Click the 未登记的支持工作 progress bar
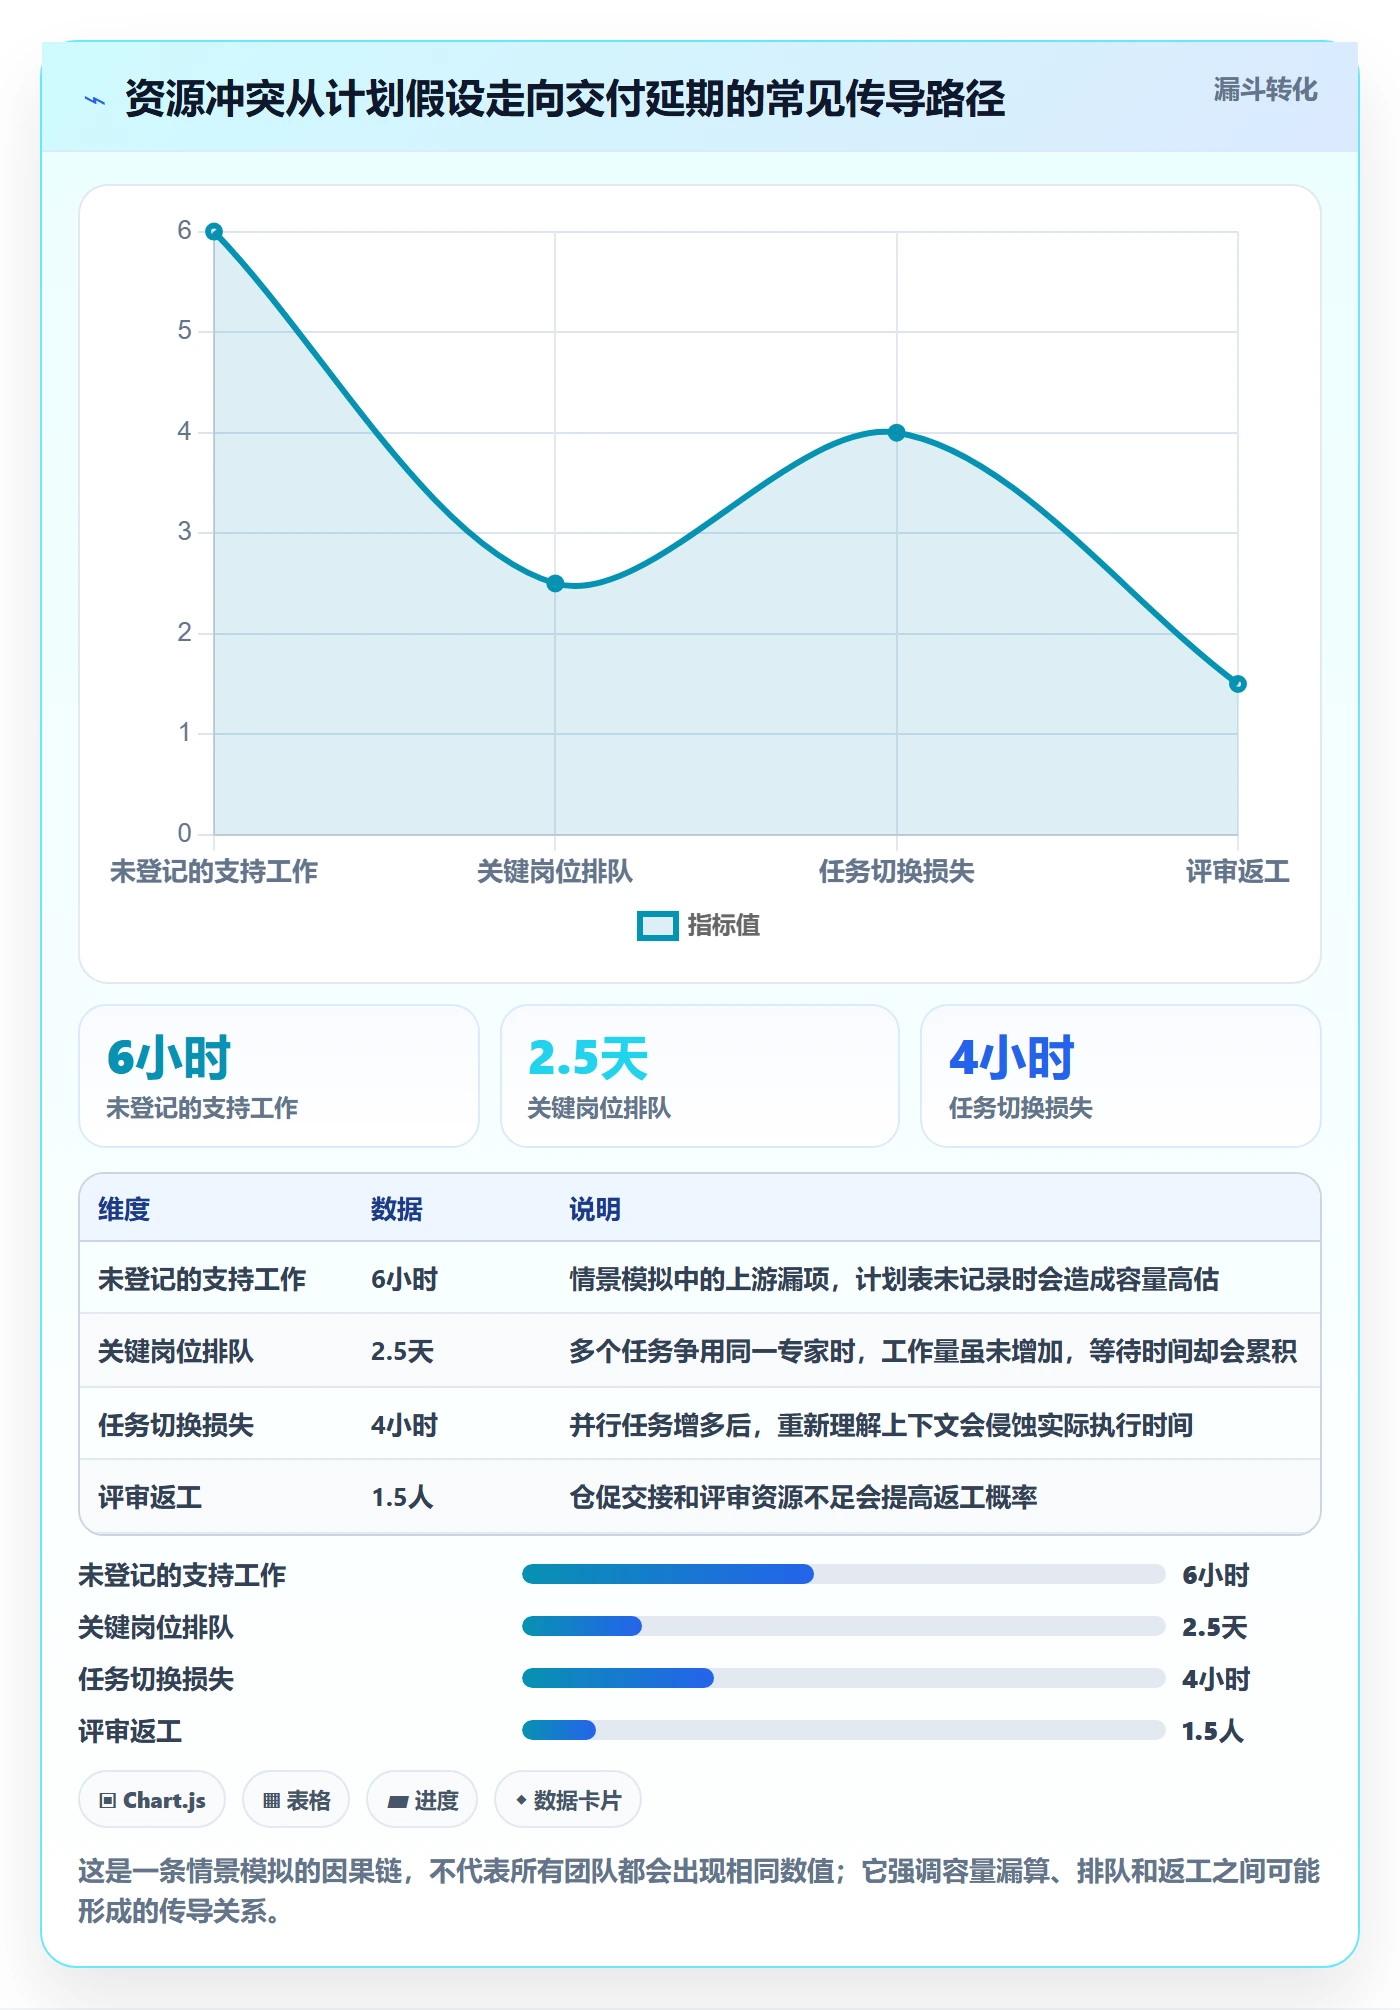This screenshot has height=2010, width=1400. (844, 1575)
